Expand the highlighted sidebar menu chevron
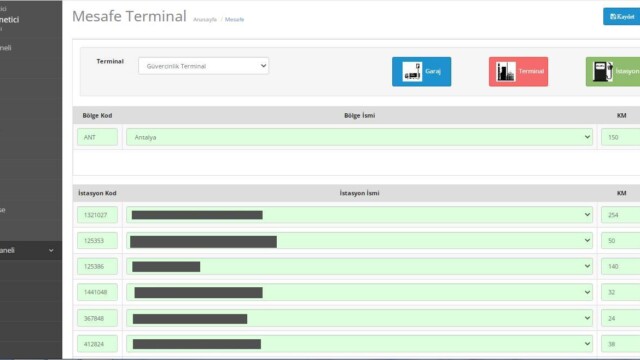Viewport: 640px width, 360px height. (x=51, y=250)
